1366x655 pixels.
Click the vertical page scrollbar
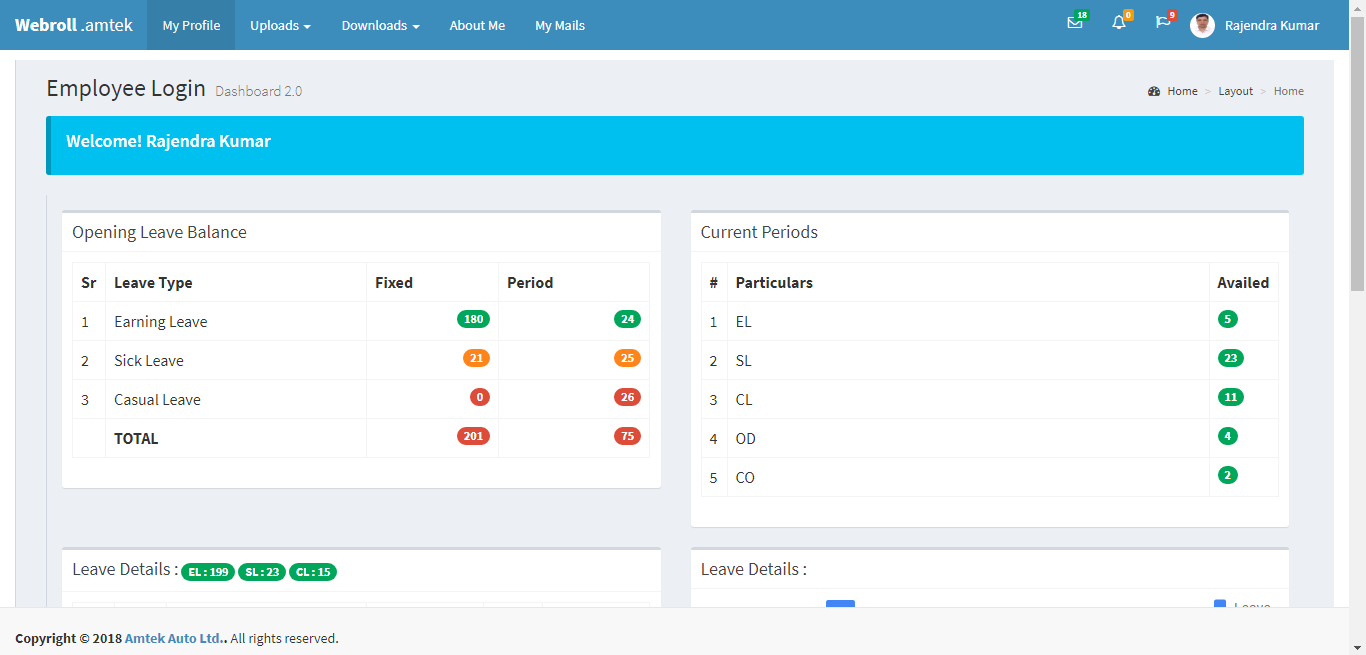[x=1357, y=300]
